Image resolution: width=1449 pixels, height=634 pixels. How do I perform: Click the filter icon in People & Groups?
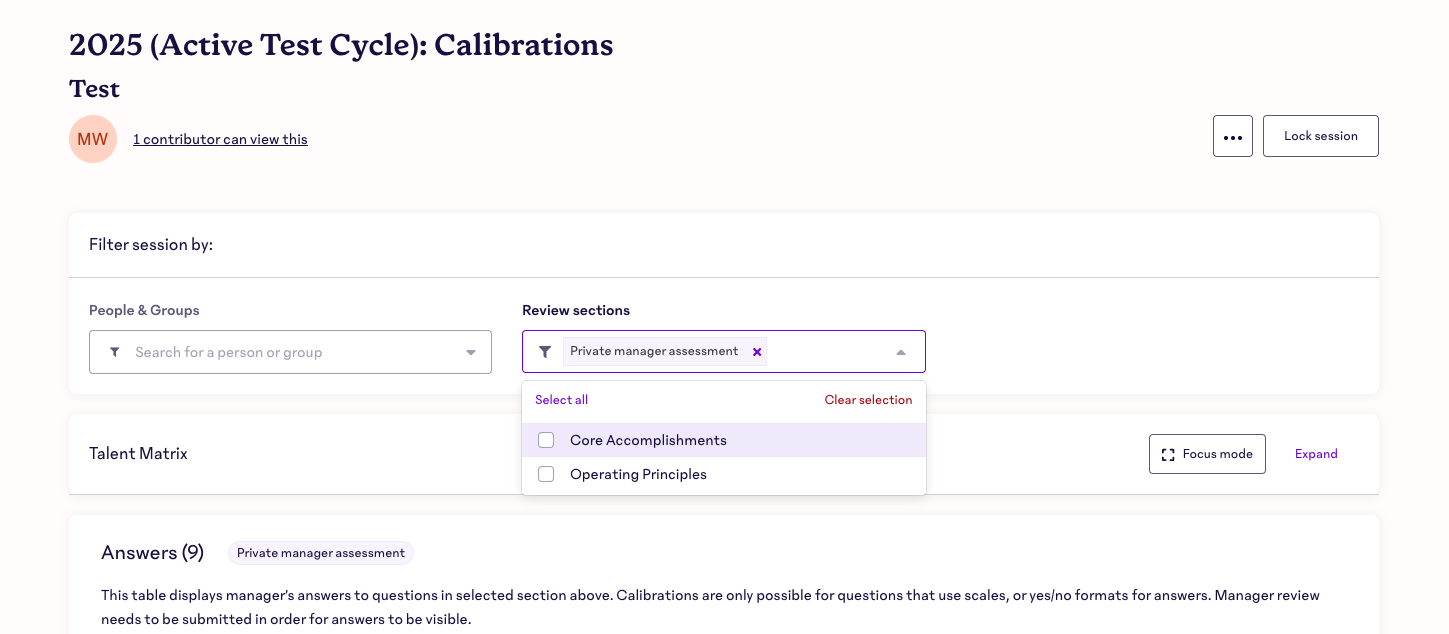[x=115, y=352]
